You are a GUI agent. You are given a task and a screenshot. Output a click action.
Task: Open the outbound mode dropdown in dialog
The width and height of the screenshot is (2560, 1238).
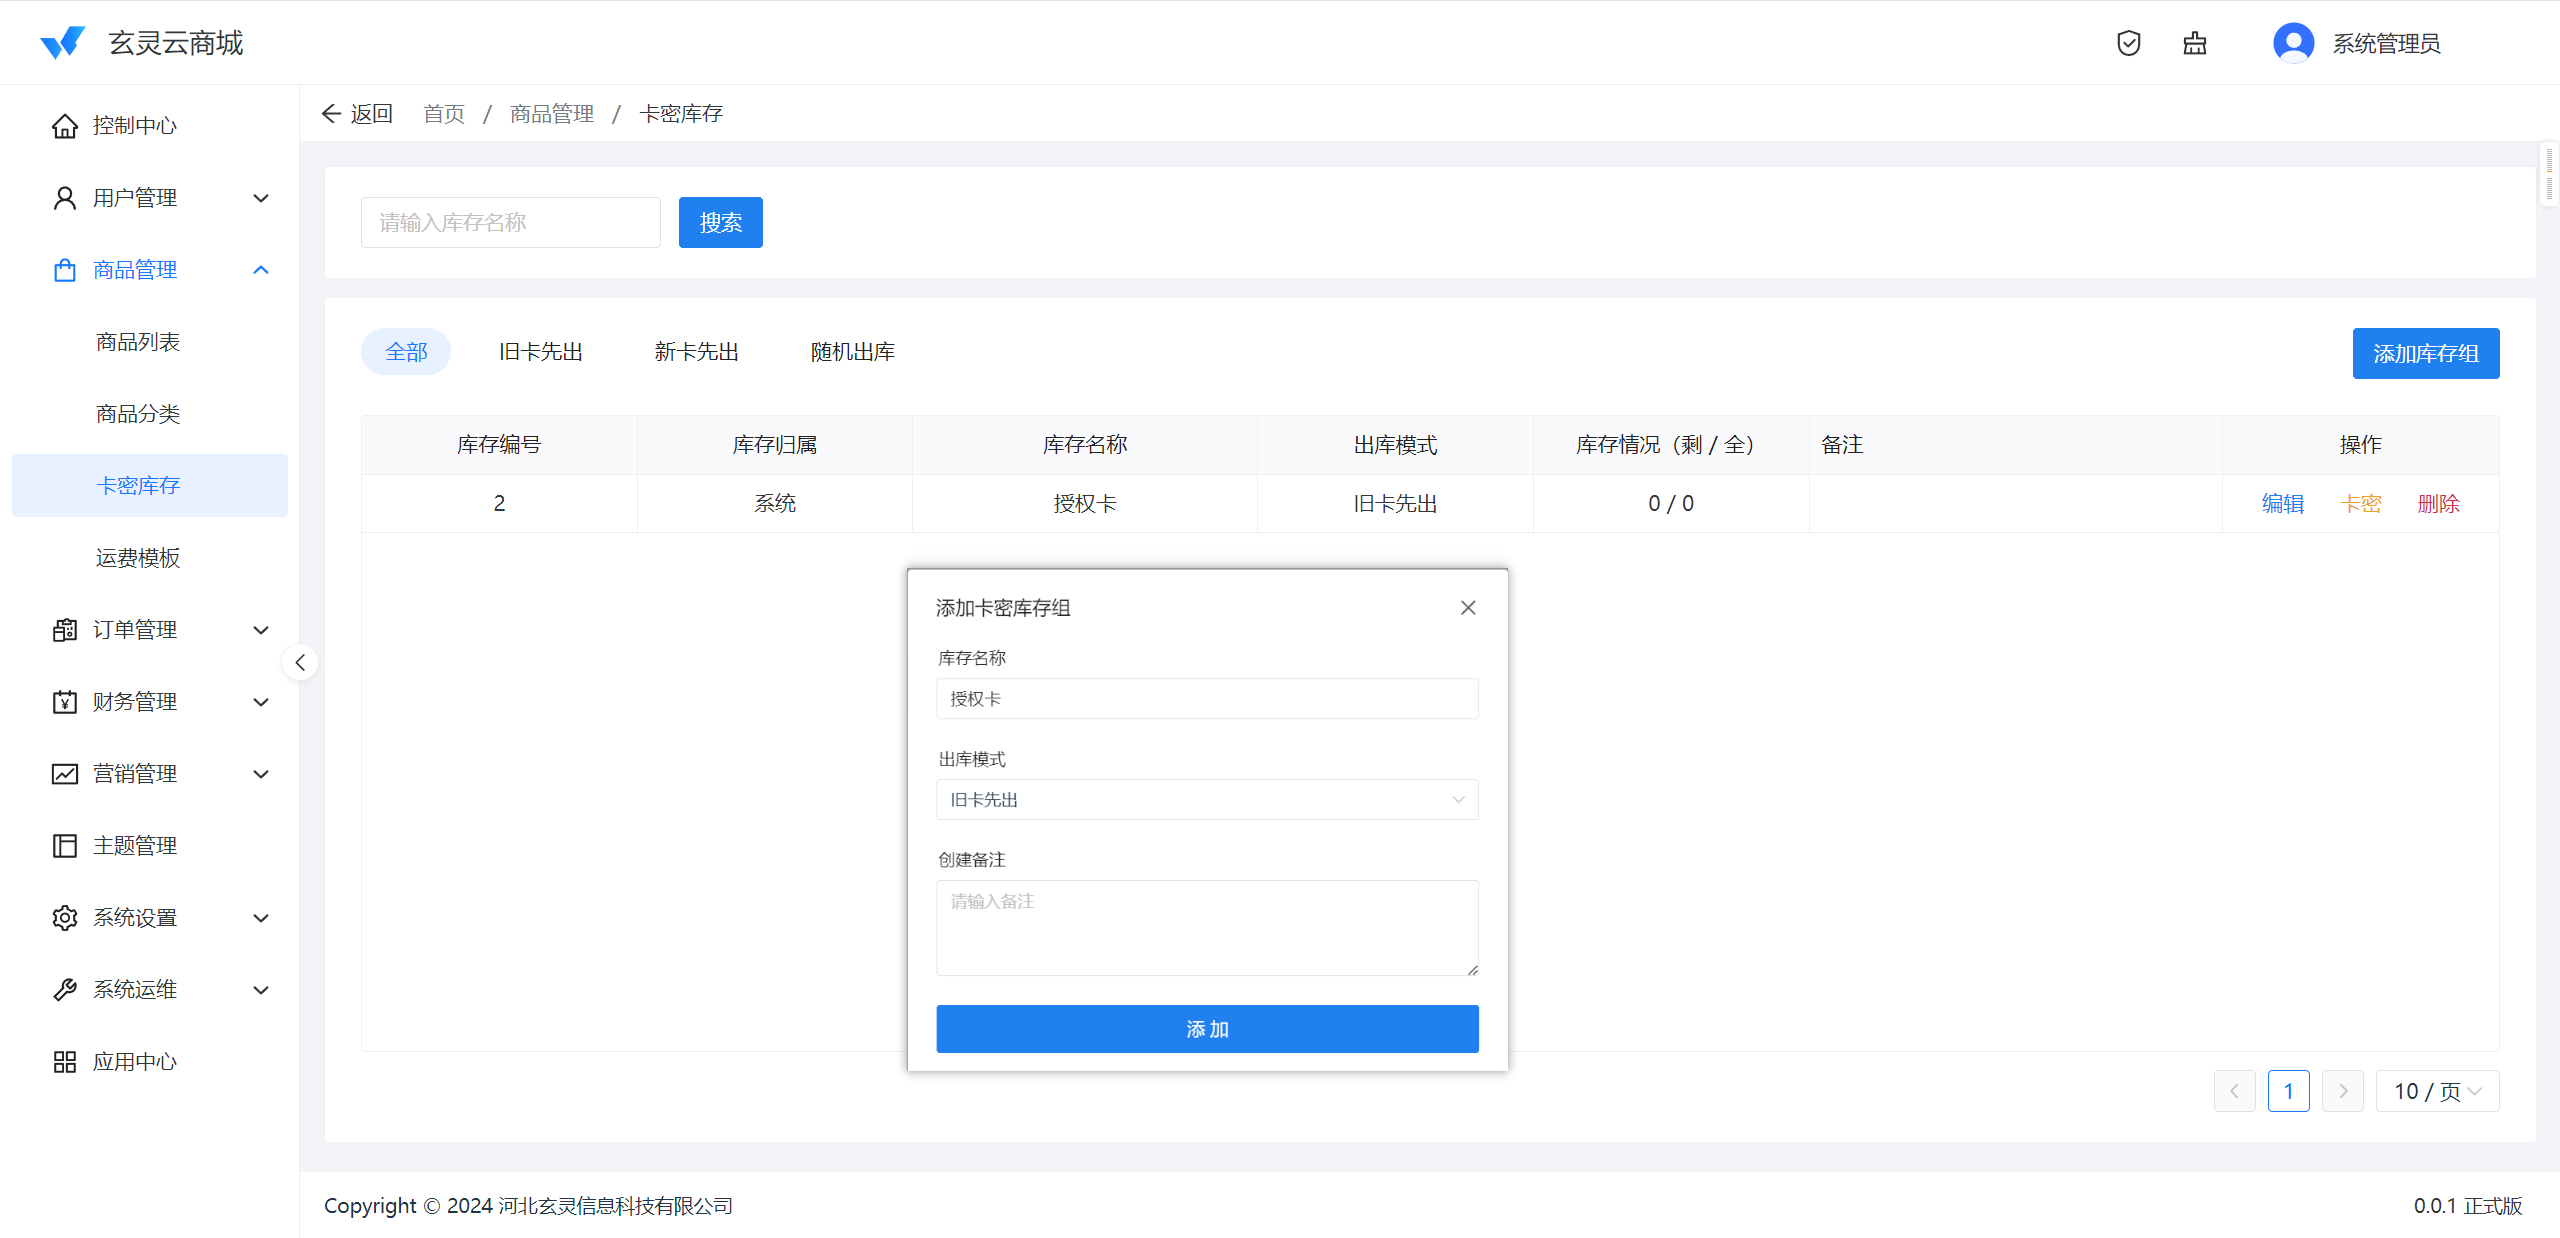[1206, 800]
